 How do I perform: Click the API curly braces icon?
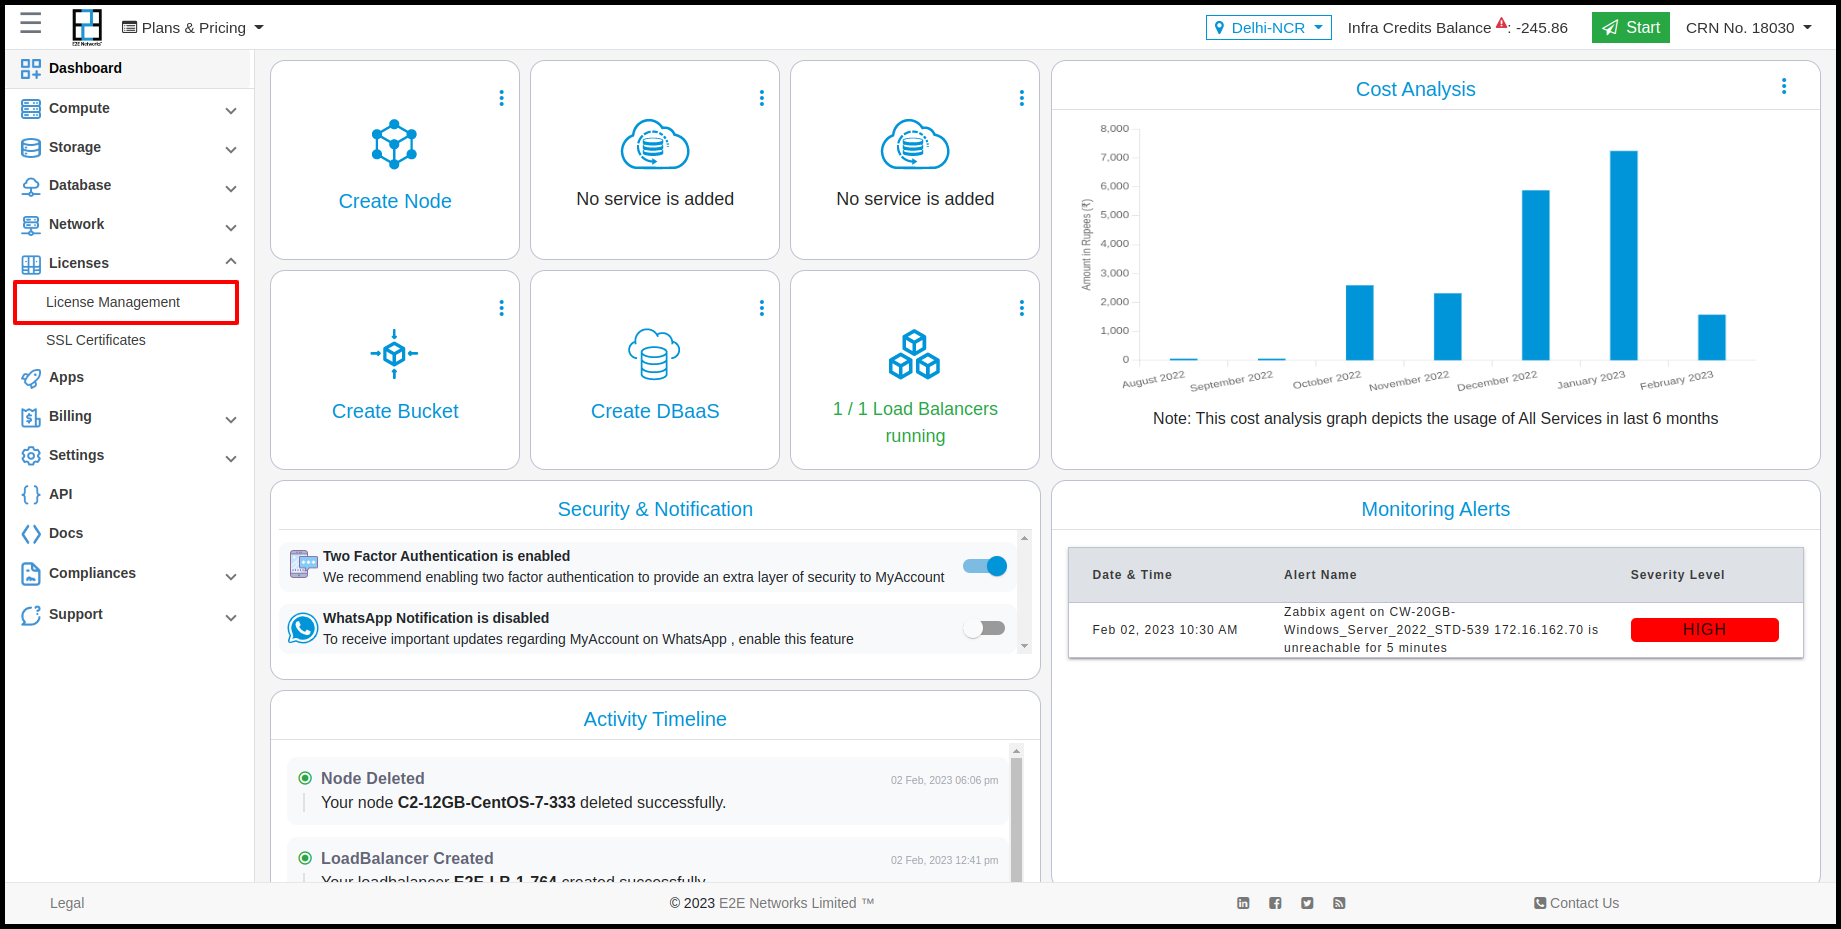31,494
